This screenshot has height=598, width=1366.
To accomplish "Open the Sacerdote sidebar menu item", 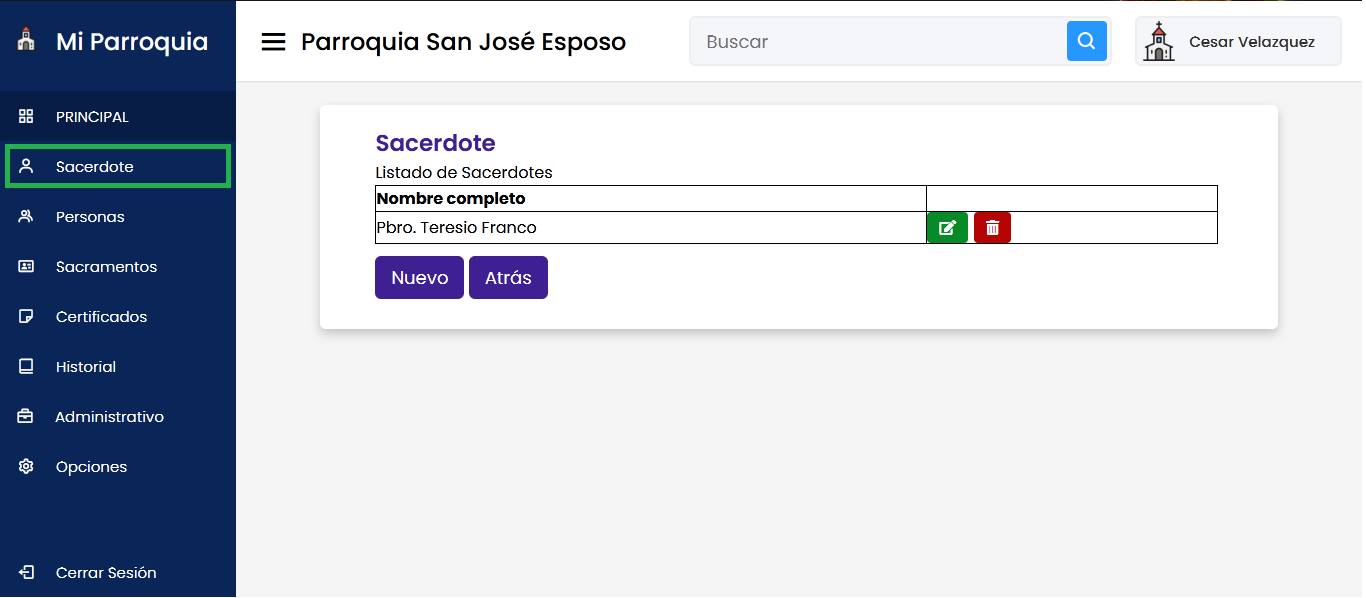I will click(x=95, y=167).
